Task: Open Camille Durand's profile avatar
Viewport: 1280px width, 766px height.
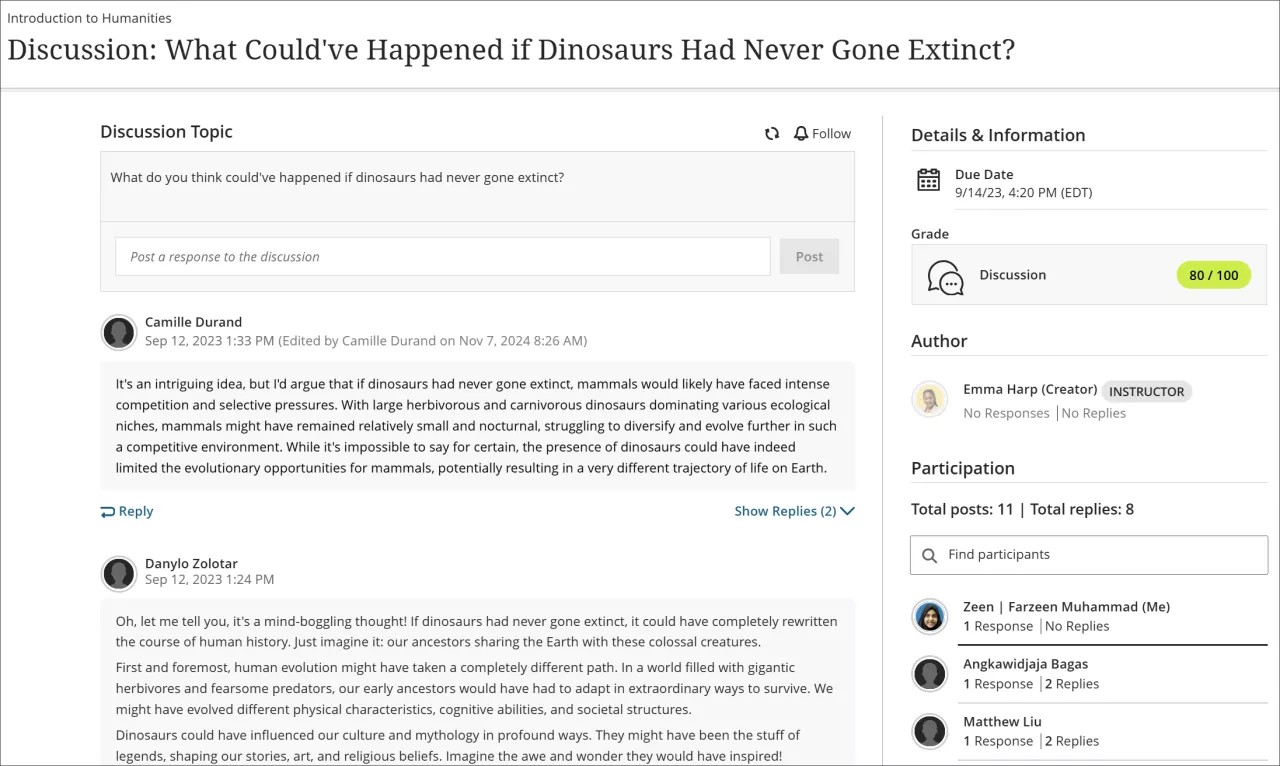Action: click(x=119, y=333)
